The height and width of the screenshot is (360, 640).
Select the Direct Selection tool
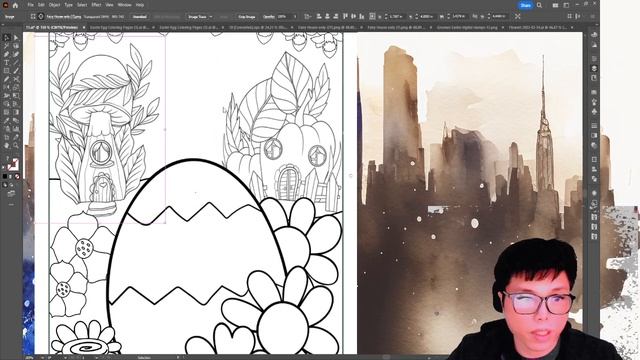[x=16, y=38]
